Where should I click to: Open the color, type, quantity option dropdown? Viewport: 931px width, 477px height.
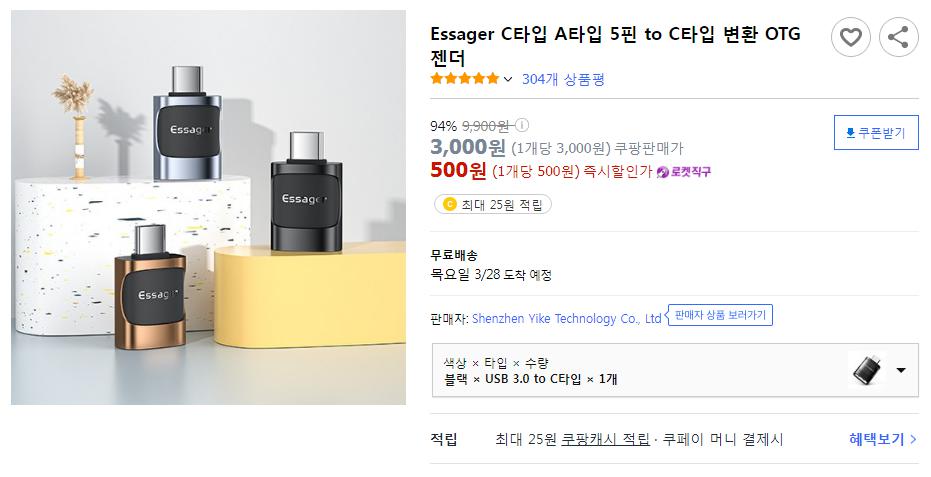[x=675, y=370]
